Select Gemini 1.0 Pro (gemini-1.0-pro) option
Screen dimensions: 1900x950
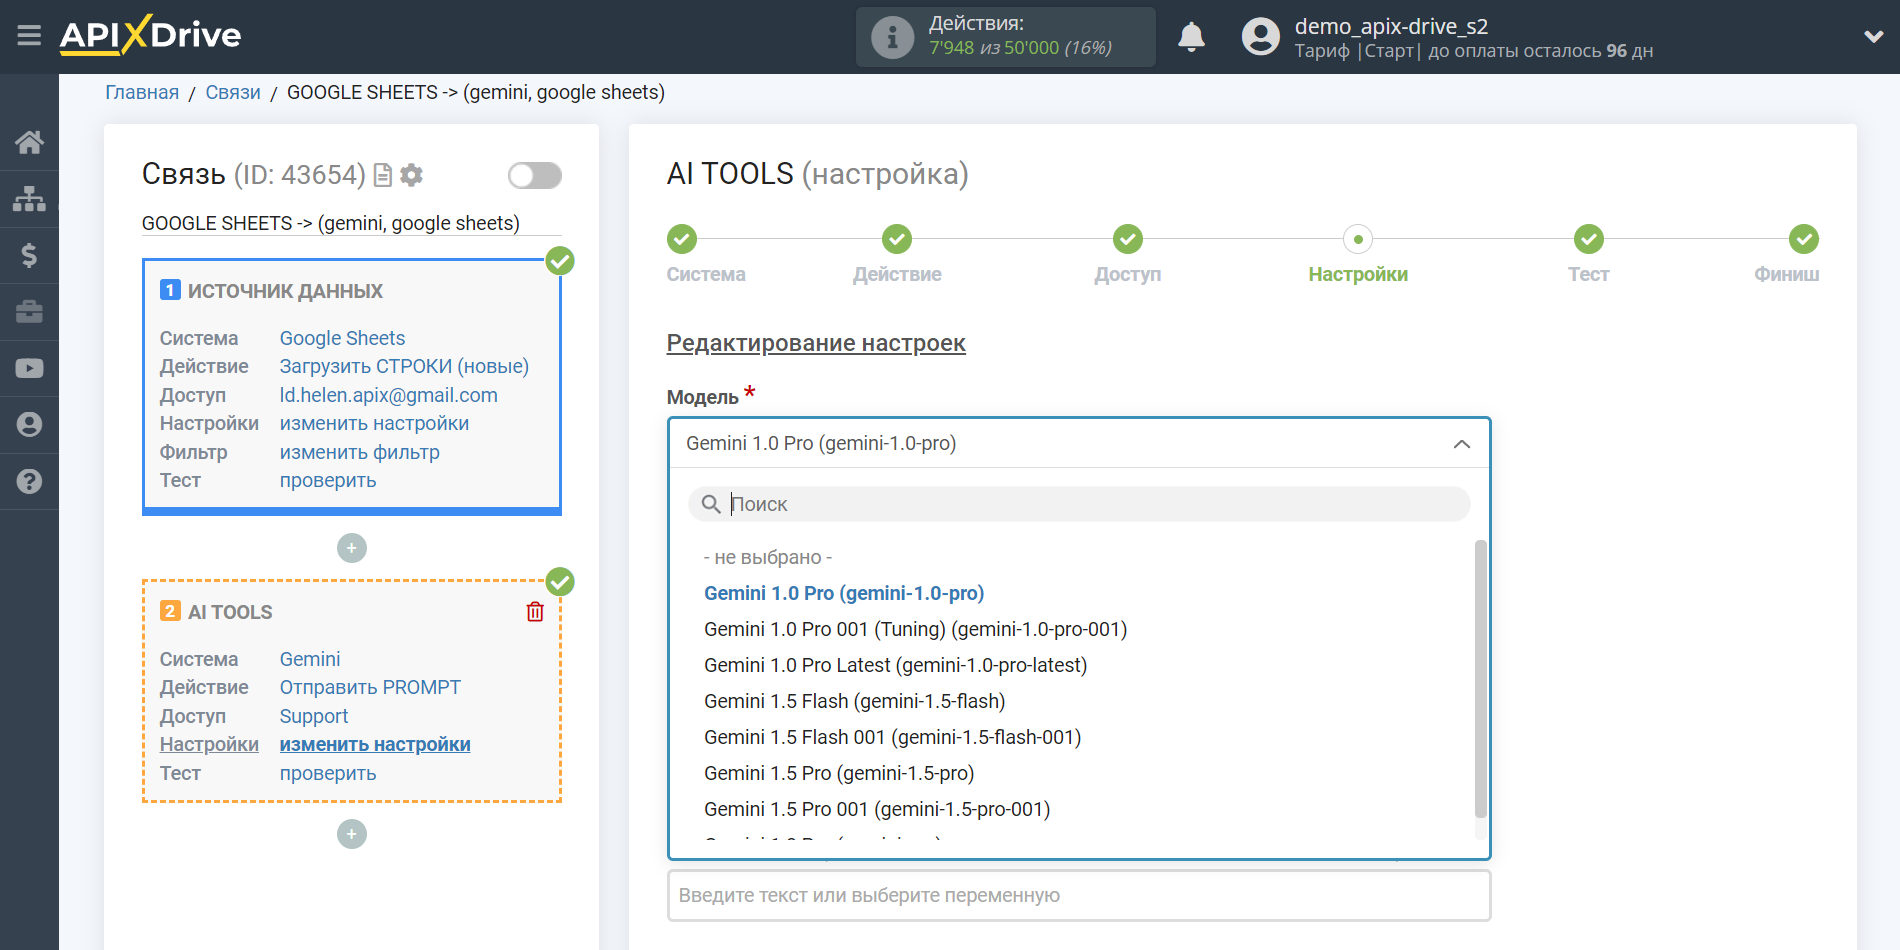(x=844, y=593)
